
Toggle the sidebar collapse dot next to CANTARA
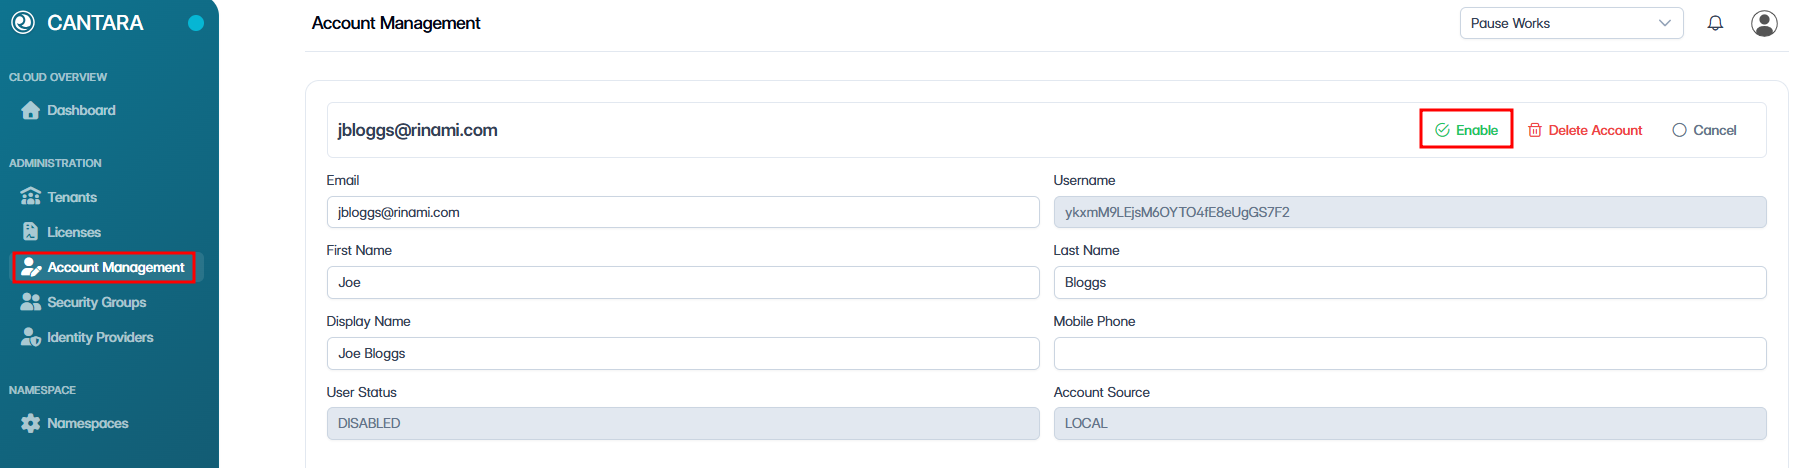tap(196, 23)
